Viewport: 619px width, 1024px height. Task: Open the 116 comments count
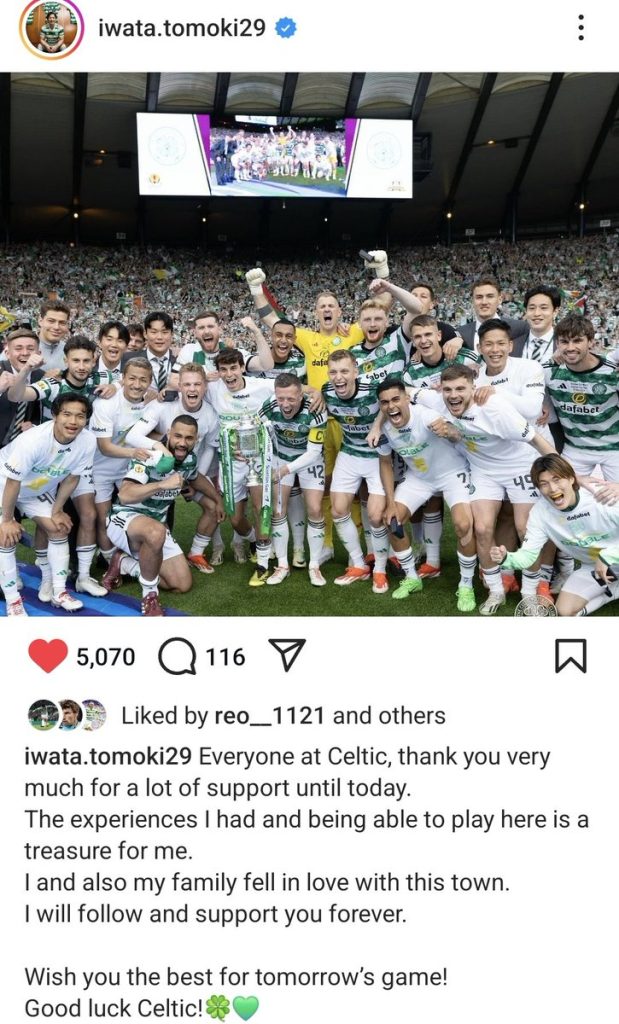tap(225, 656)
